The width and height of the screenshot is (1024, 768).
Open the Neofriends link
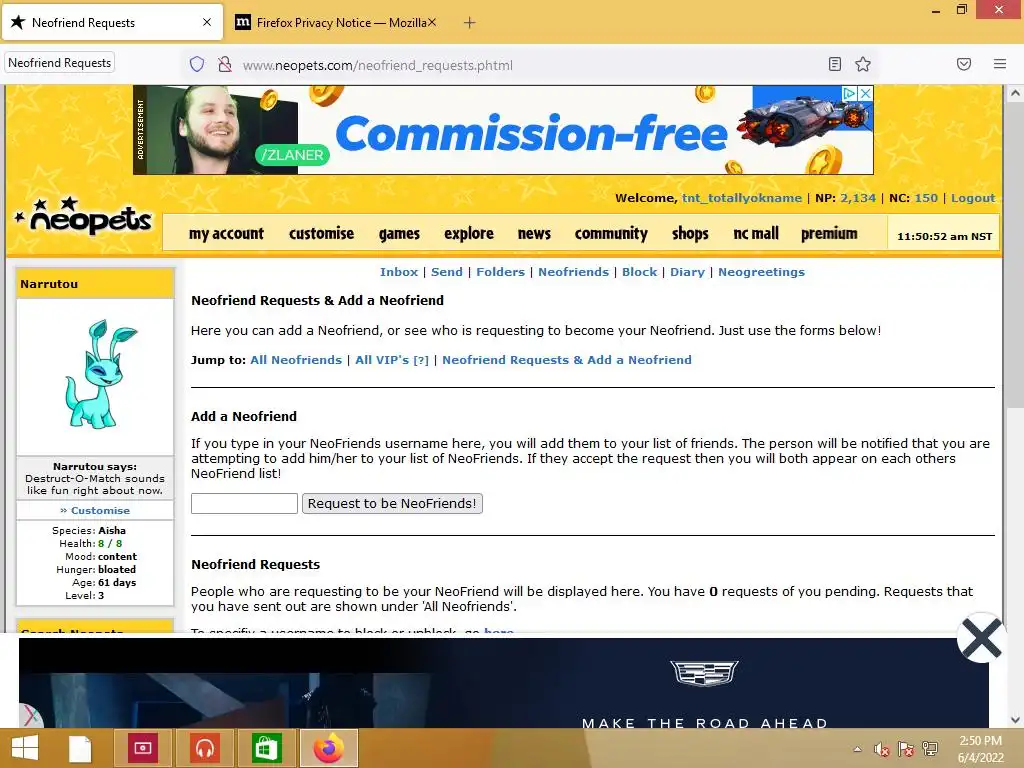coord(573,272)
